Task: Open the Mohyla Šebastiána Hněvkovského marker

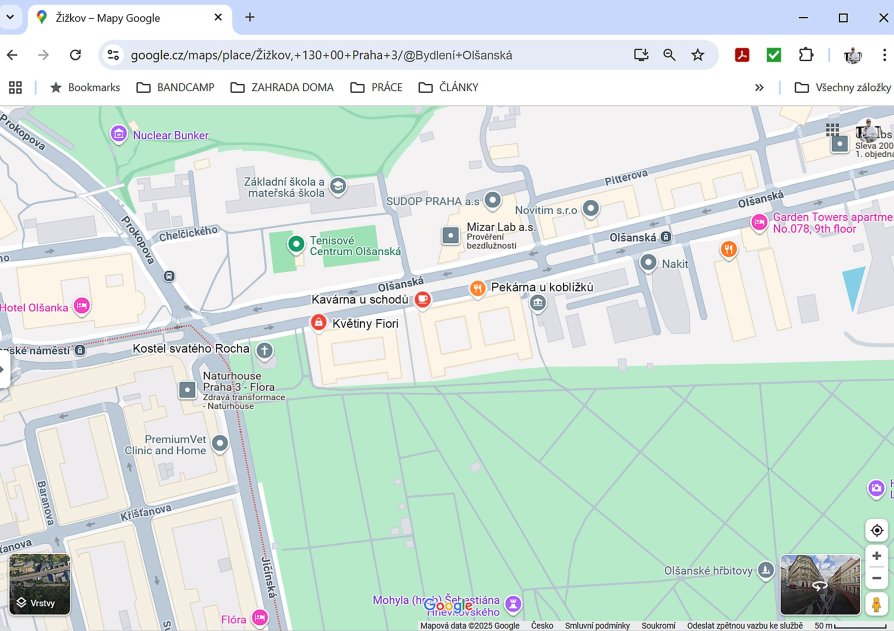Action: click(x=513, y=604)
